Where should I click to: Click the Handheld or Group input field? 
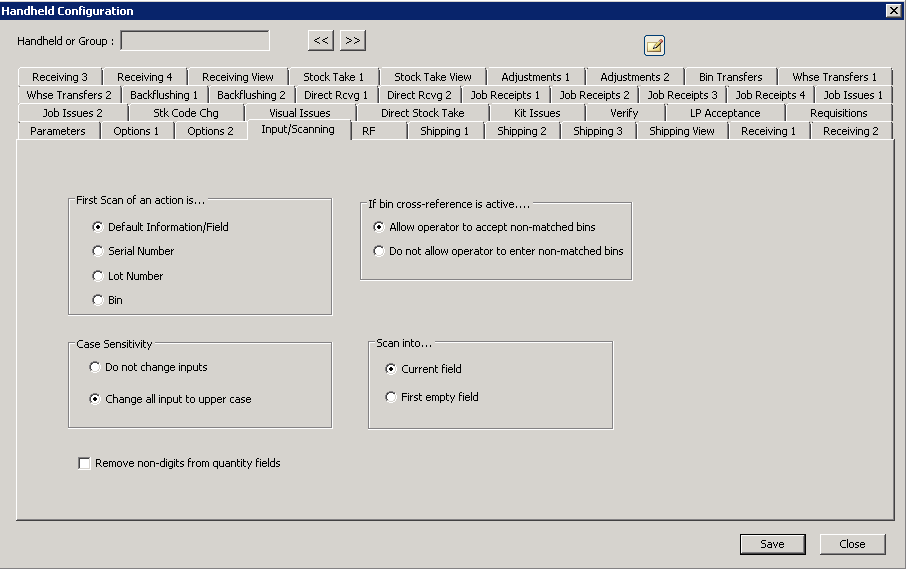195,41
